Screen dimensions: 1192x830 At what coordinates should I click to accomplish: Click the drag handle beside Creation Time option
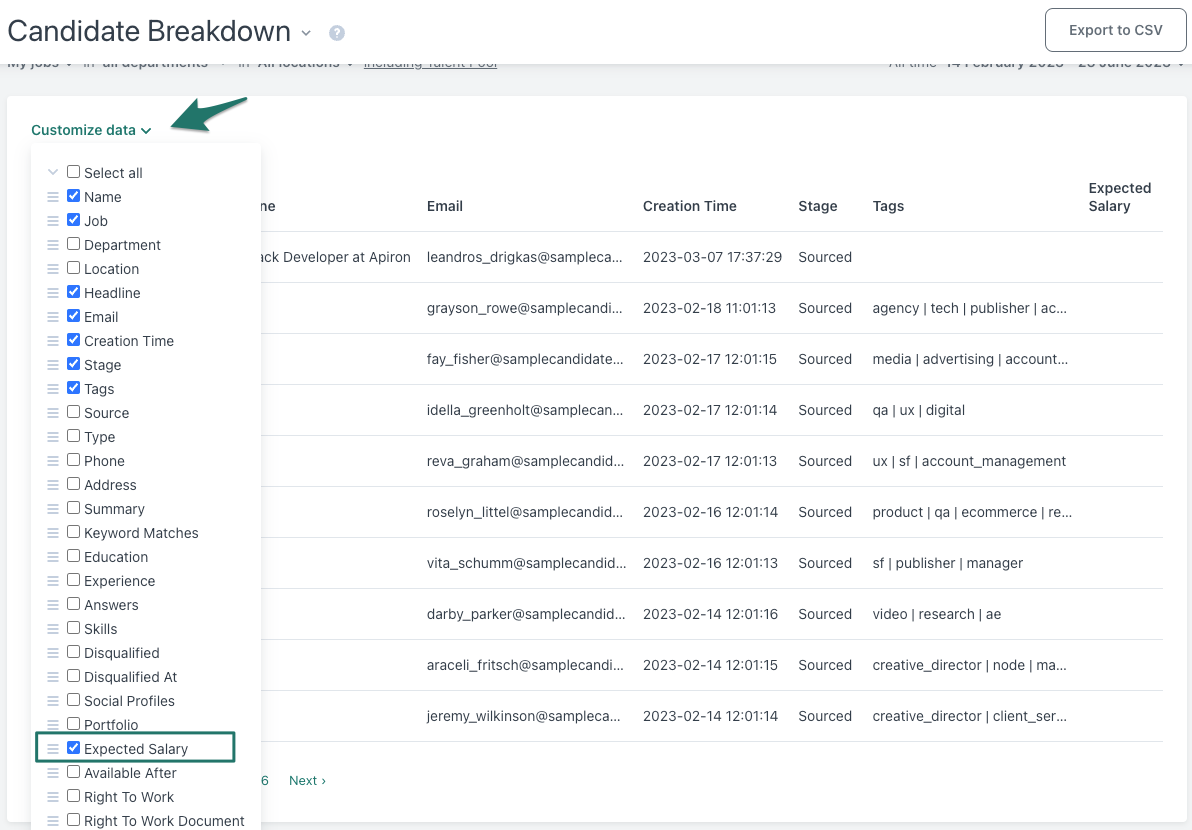53,341
